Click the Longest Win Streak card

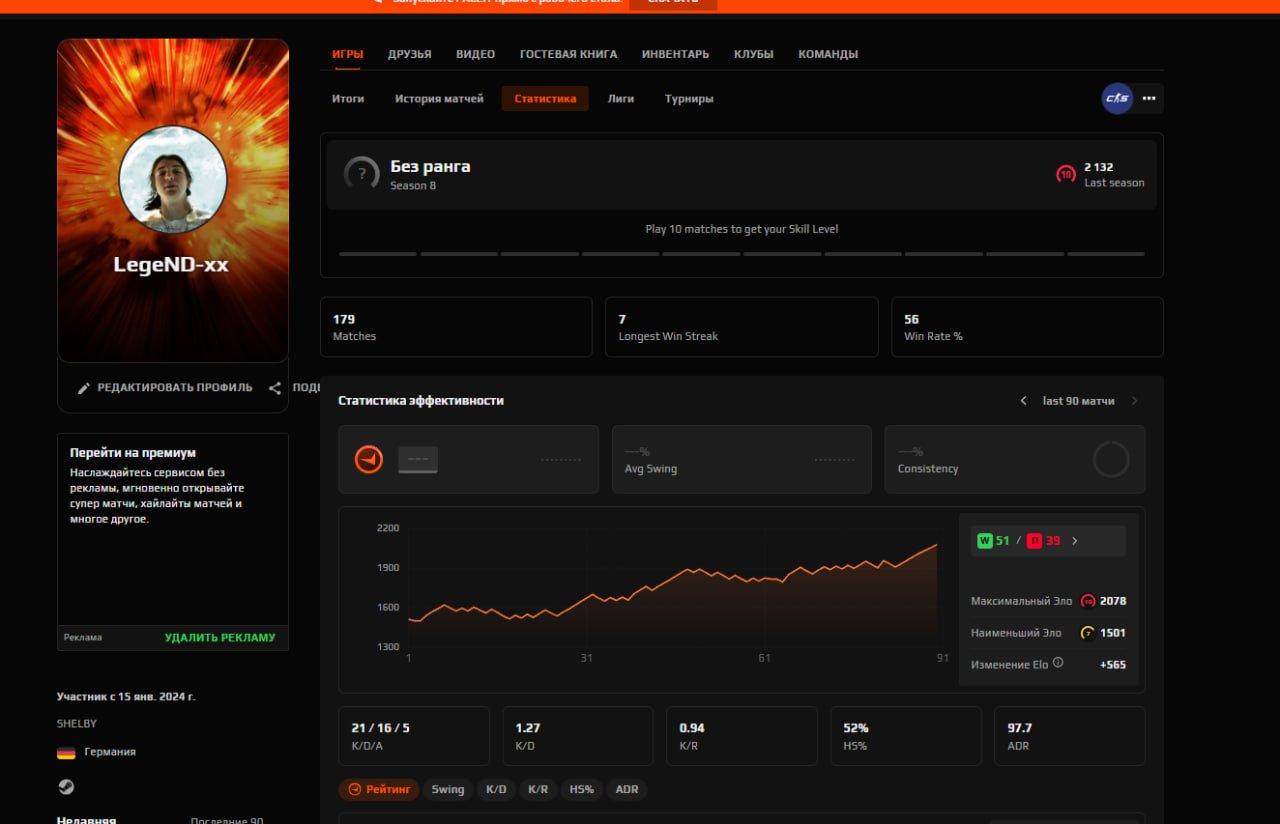coord(742,327)
